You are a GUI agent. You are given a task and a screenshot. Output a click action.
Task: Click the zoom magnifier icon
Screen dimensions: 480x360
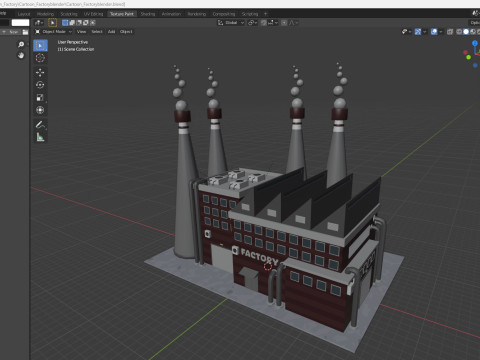point(21,44)
